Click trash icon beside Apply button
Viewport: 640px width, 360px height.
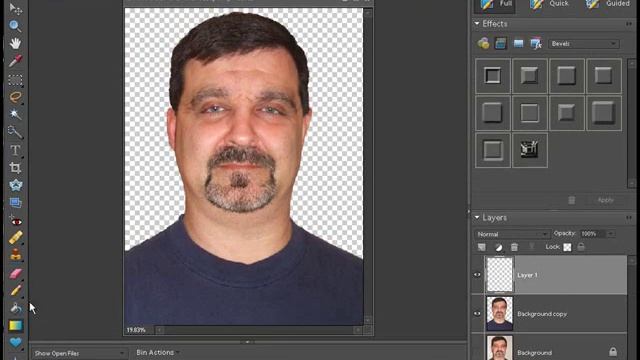pos(571,200)
